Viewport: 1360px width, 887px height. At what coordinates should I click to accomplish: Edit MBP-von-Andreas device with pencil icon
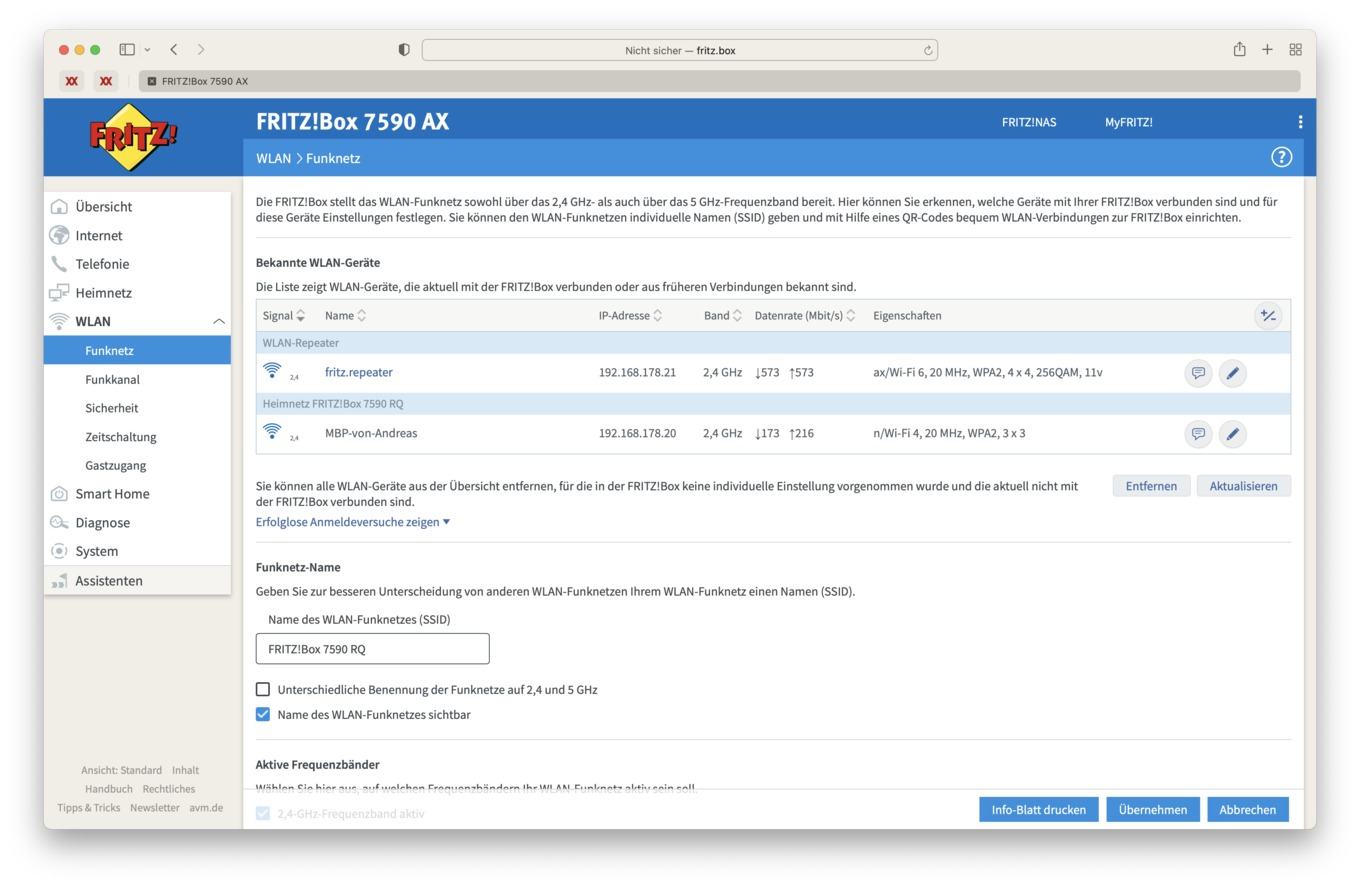1232,434
